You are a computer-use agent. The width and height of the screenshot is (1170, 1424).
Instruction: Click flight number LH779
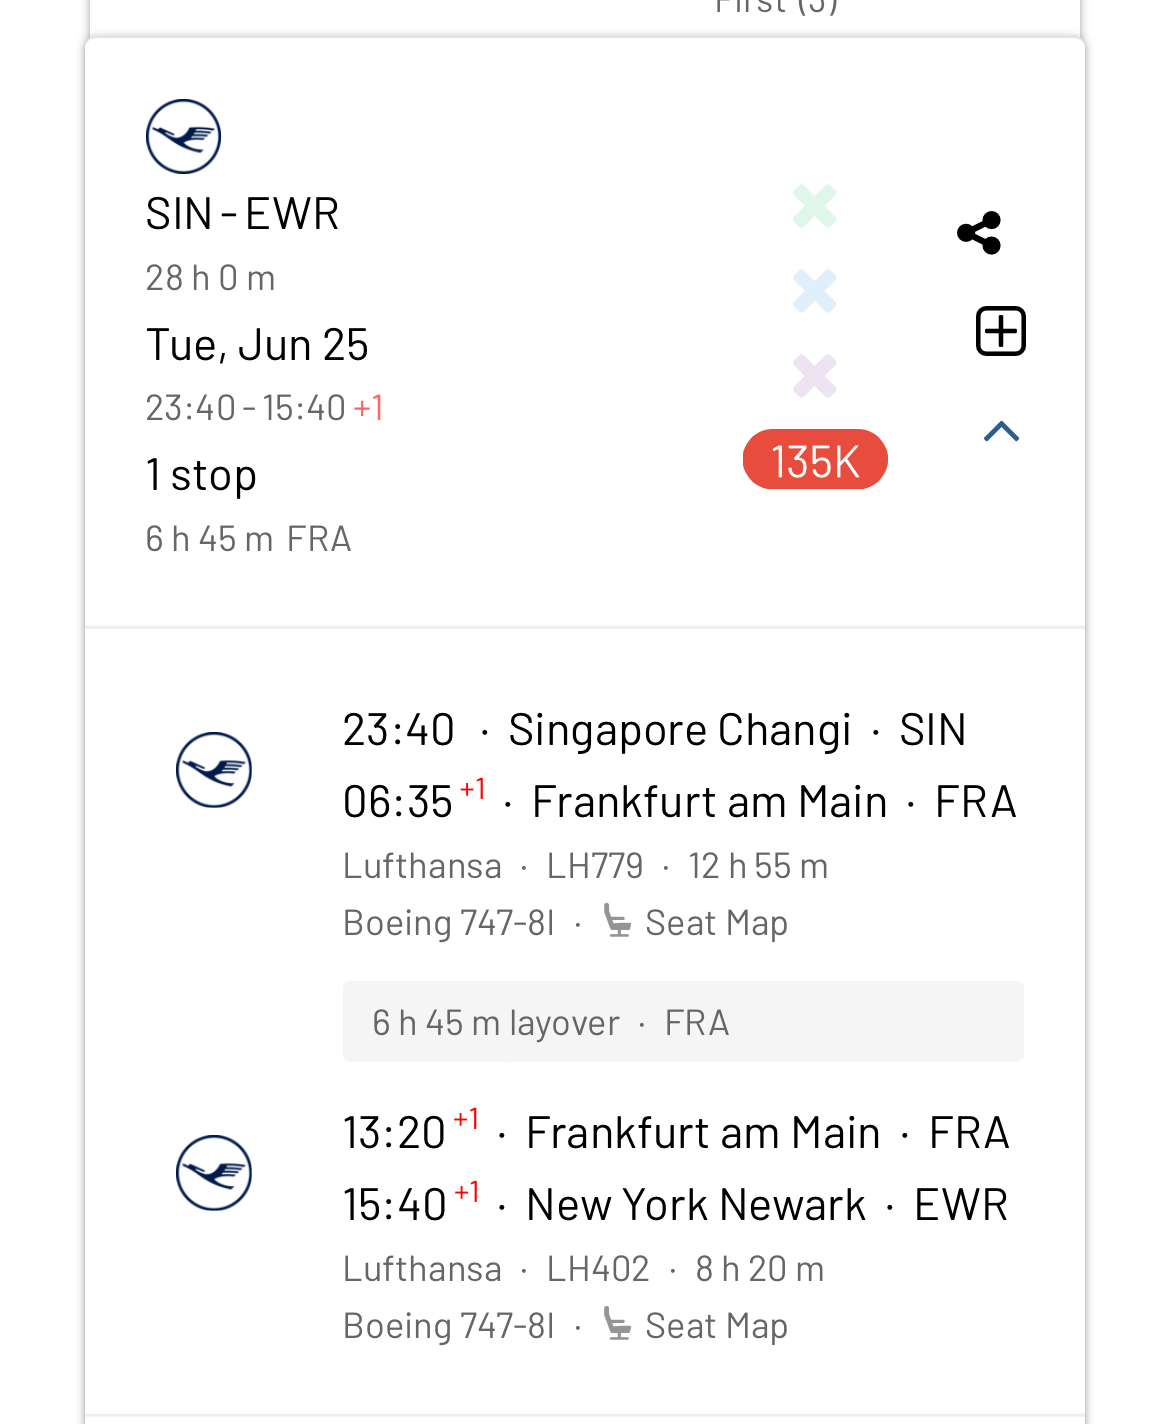click(595, 866)
